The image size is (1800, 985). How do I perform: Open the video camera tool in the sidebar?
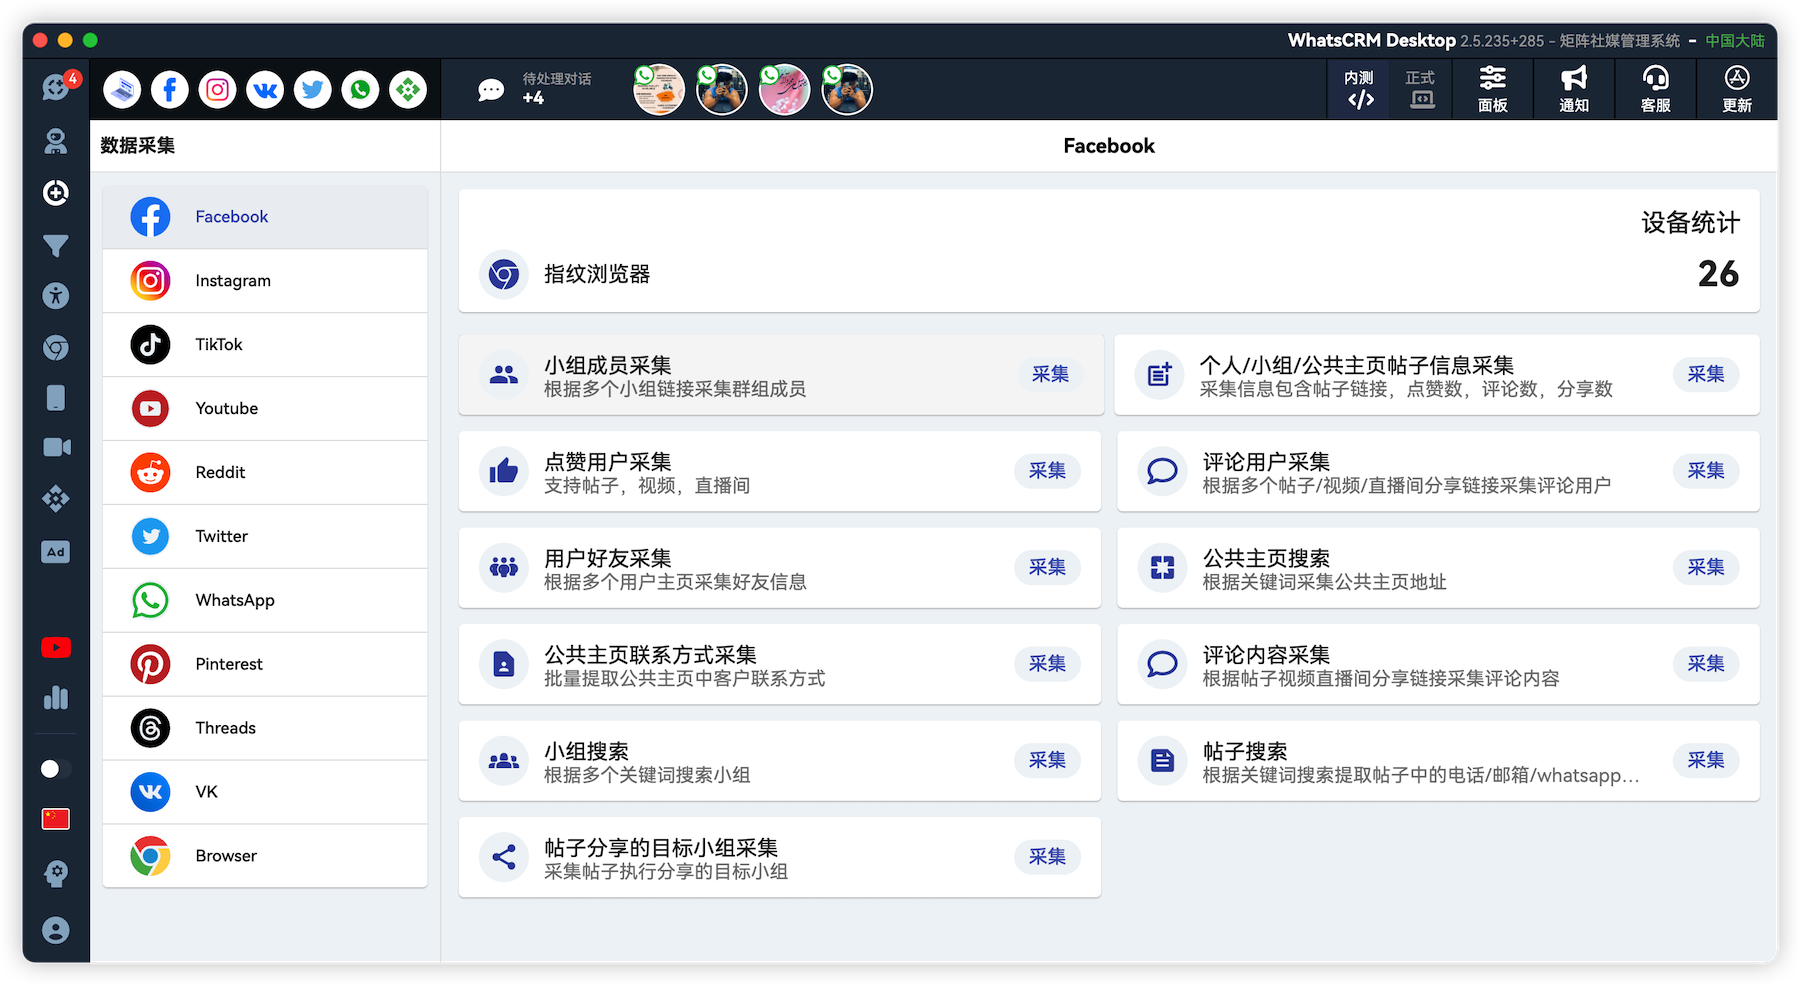pos(56,447)
